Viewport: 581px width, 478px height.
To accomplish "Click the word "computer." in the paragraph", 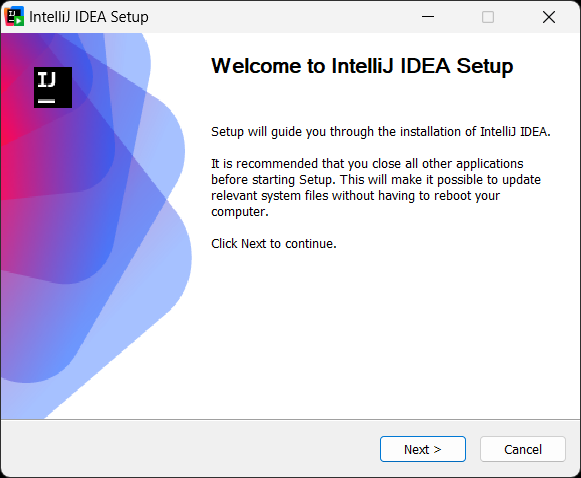I will (x=240, y=212).
